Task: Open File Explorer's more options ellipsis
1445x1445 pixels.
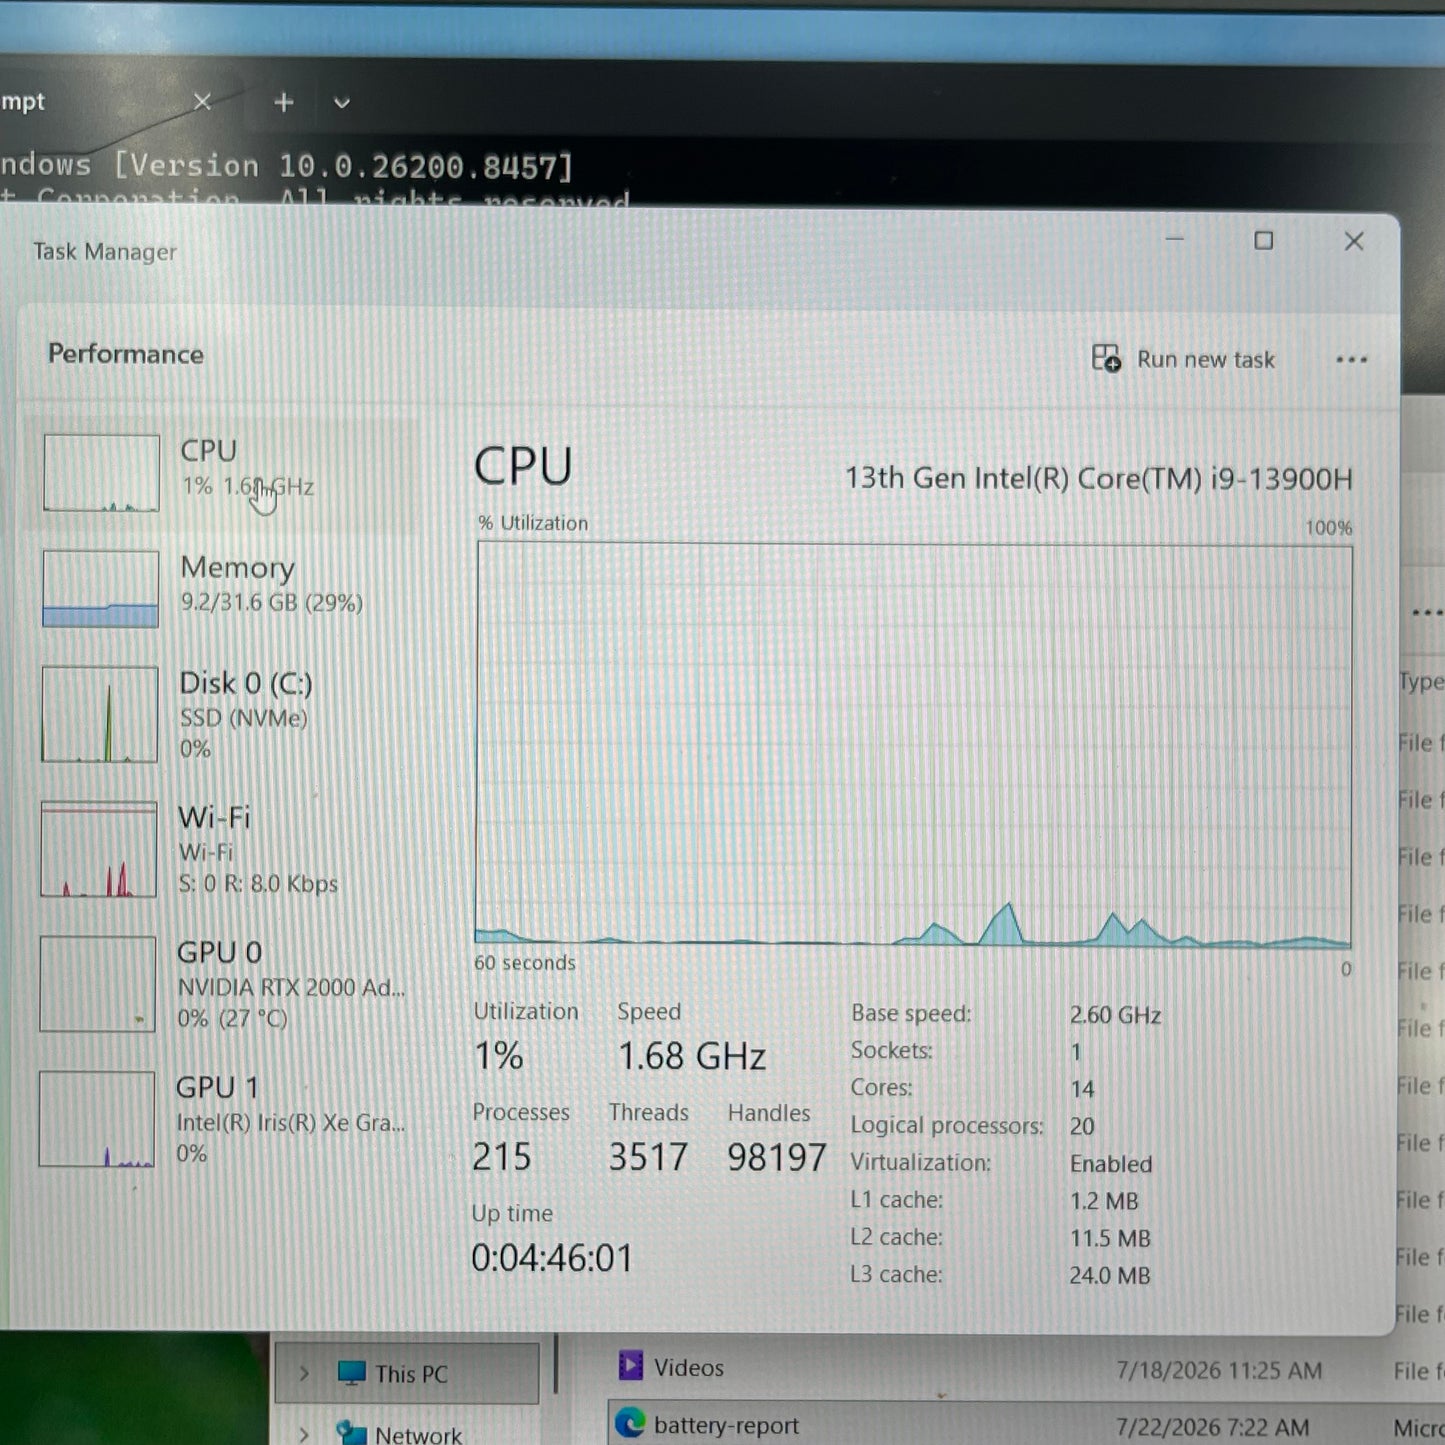Action: click(1427, 613)
